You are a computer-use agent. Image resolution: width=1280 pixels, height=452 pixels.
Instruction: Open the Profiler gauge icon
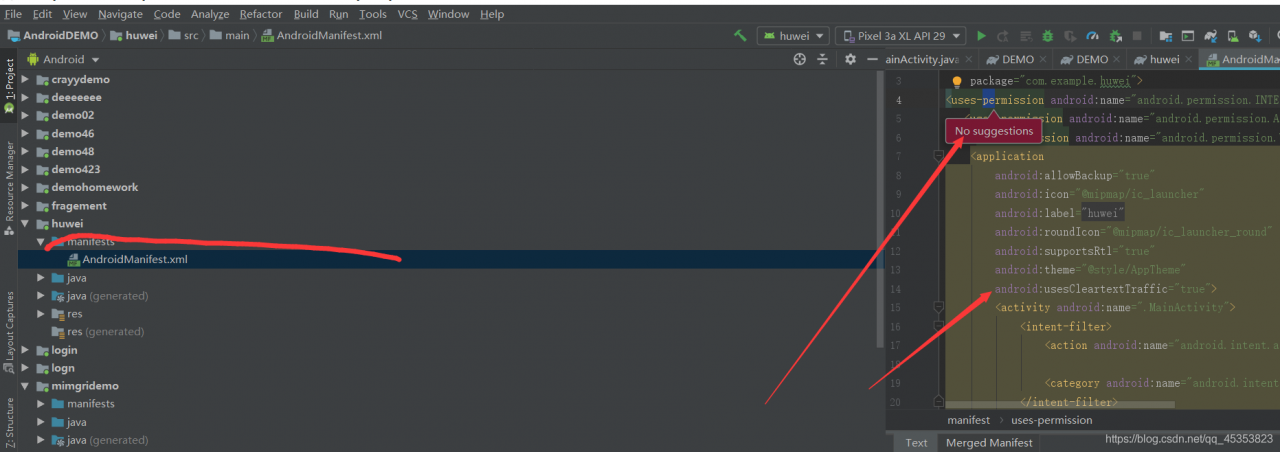click(x=1092, y=36)
